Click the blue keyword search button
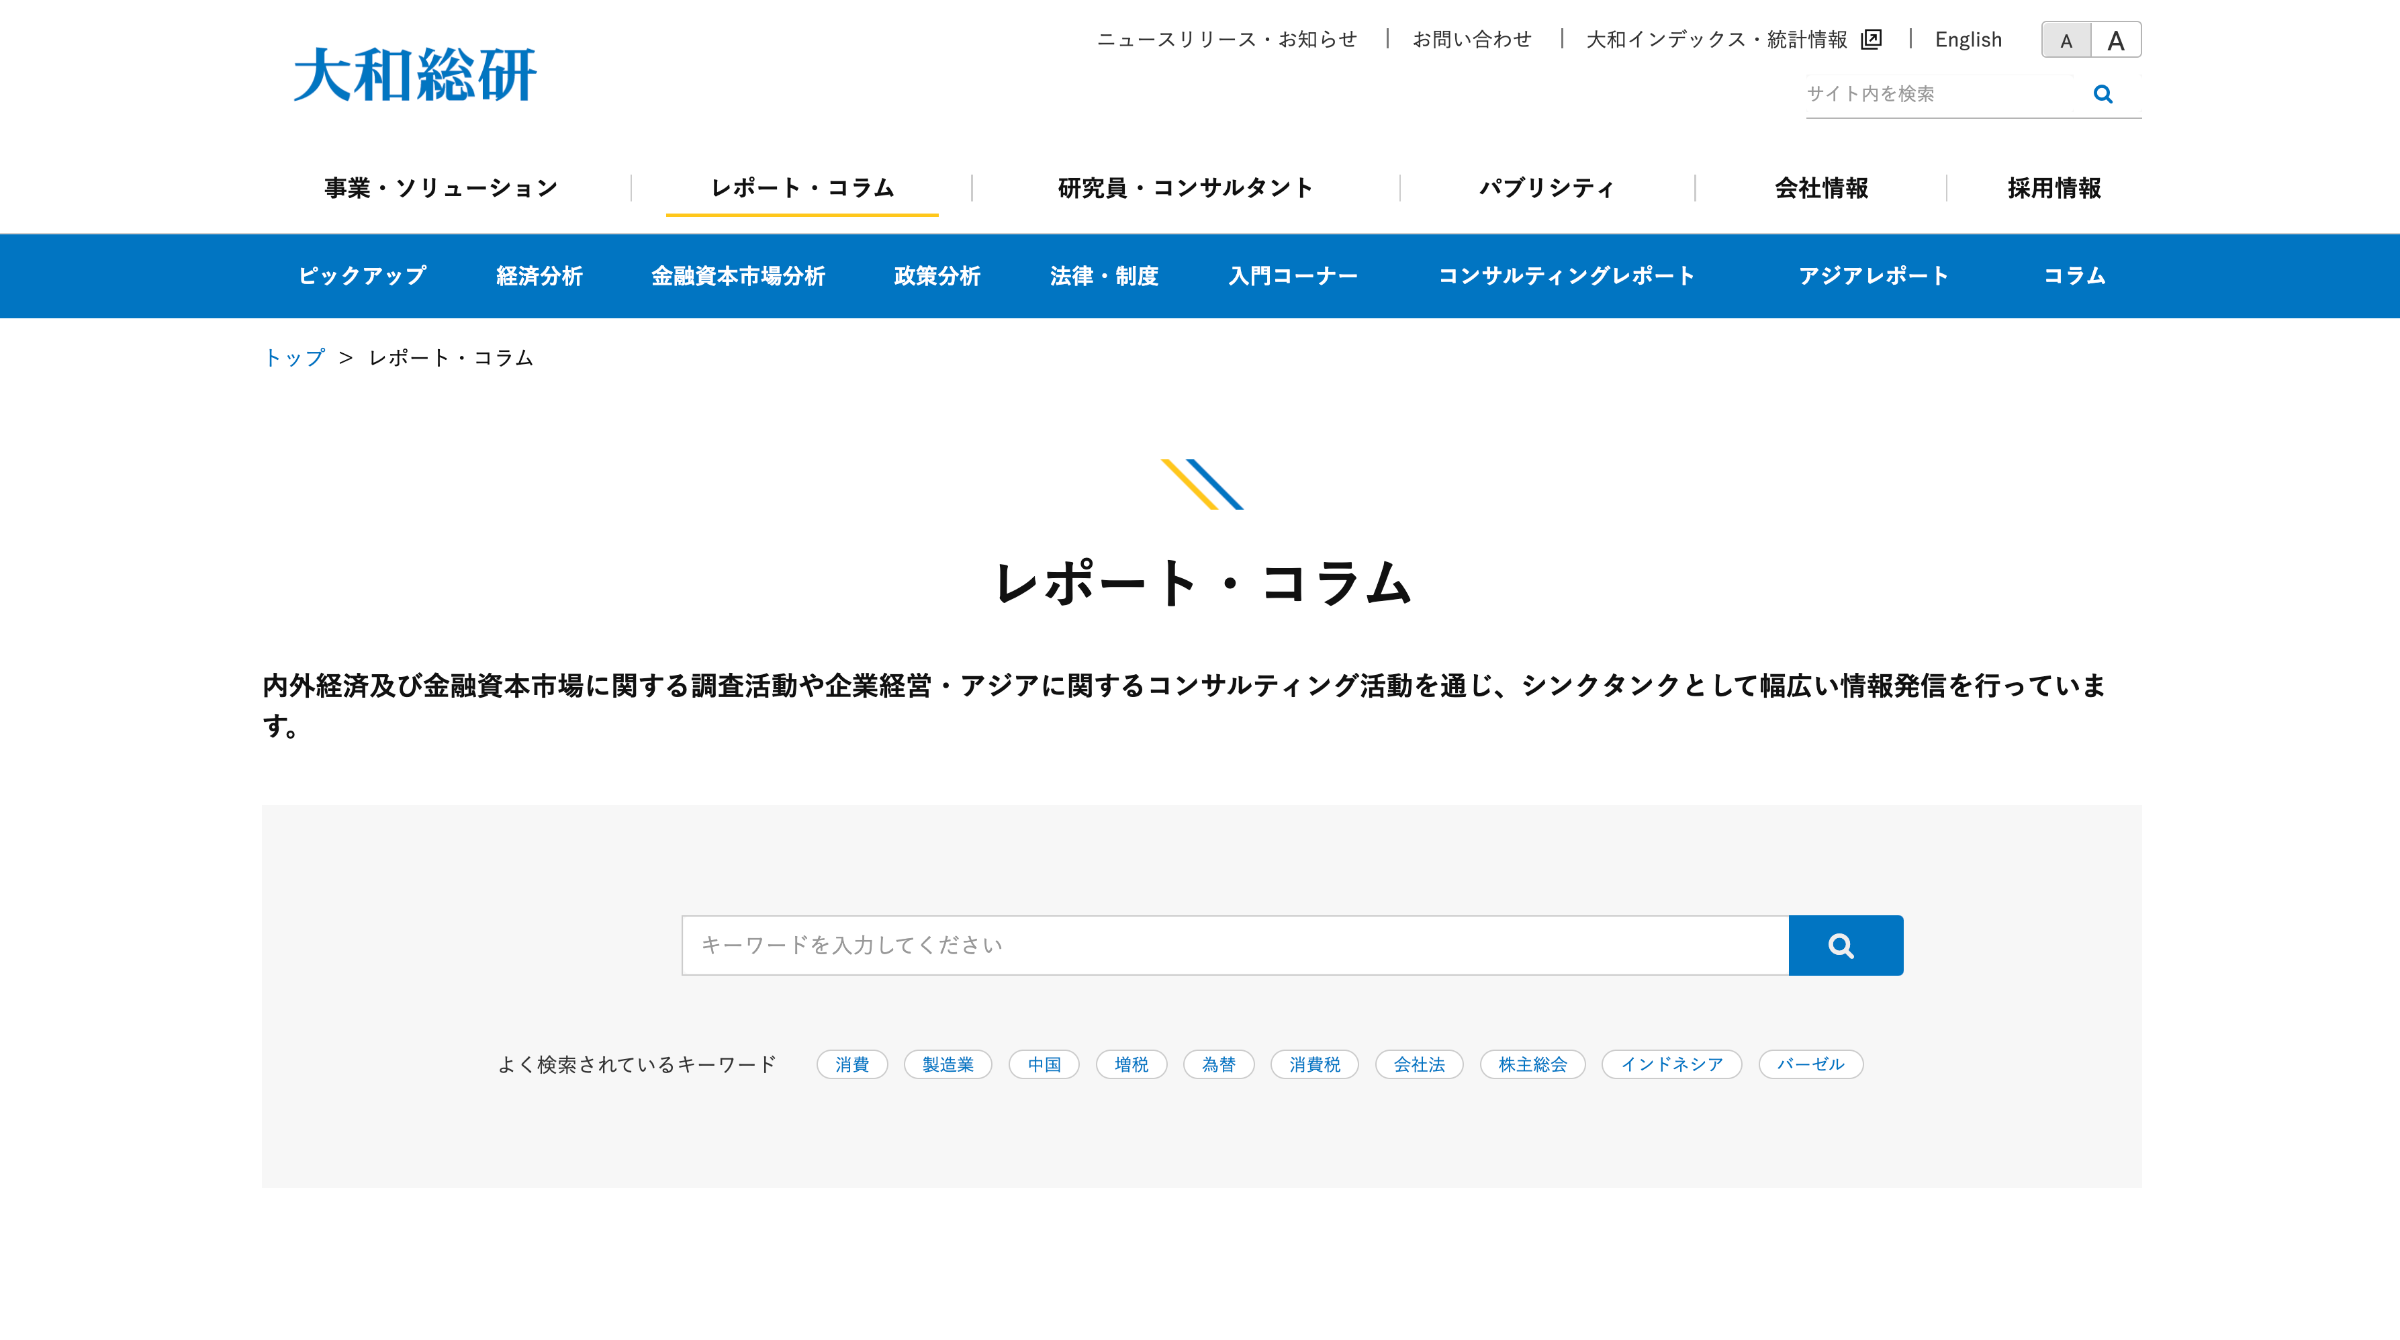The width and height of the screenshot is (2400, 1340). [1846, 945]
